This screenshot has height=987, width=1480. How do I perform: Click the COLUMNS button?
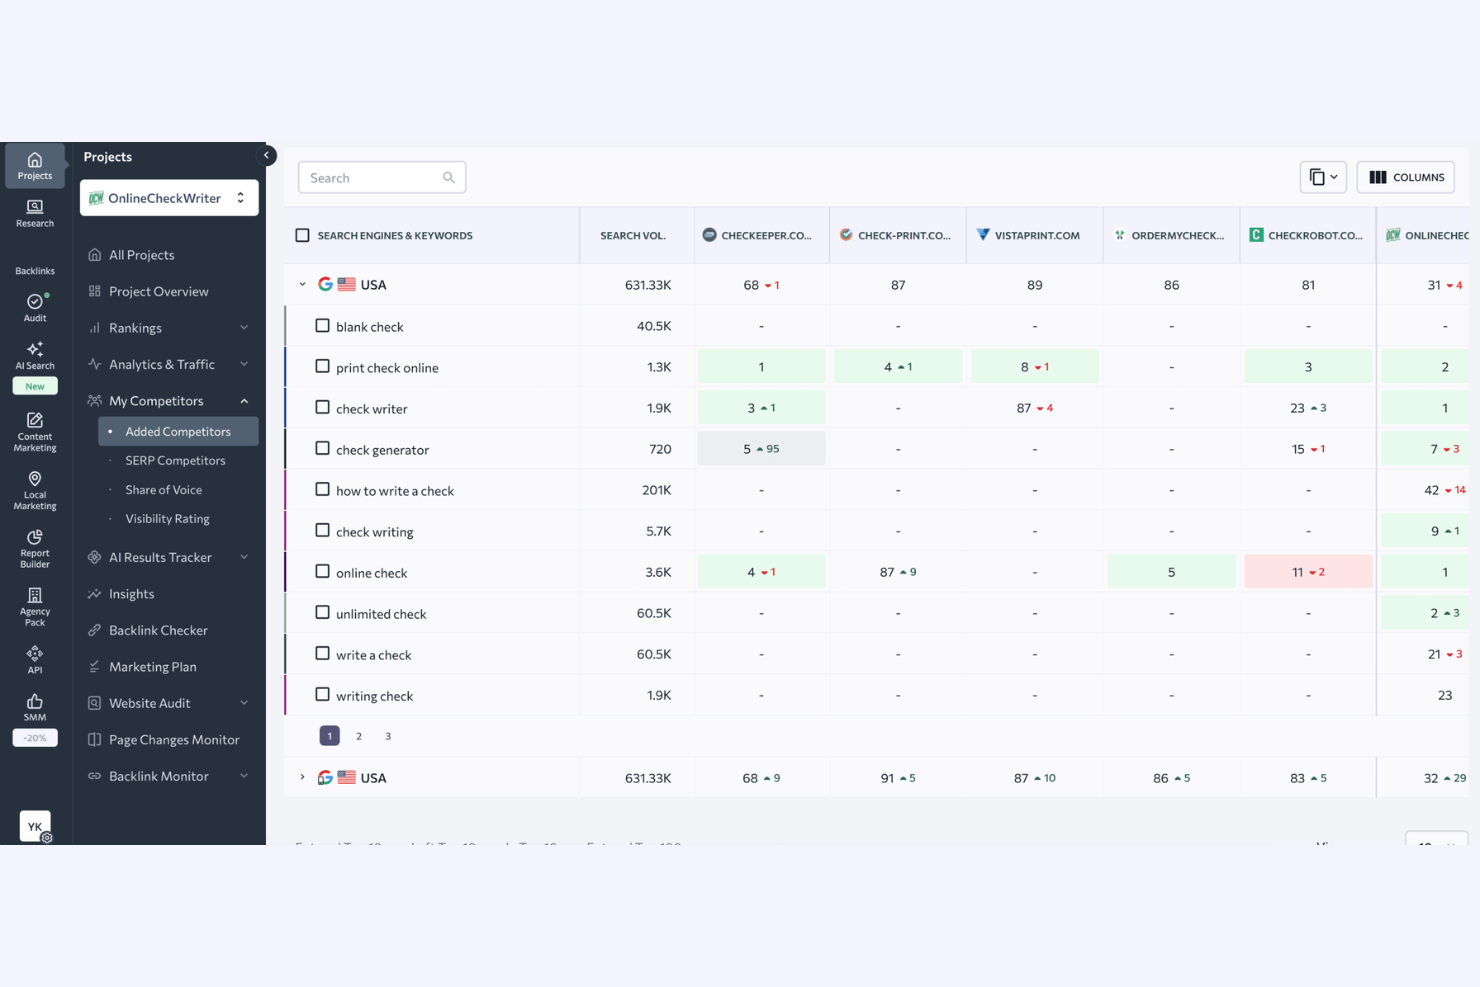tap(1405, 177)
